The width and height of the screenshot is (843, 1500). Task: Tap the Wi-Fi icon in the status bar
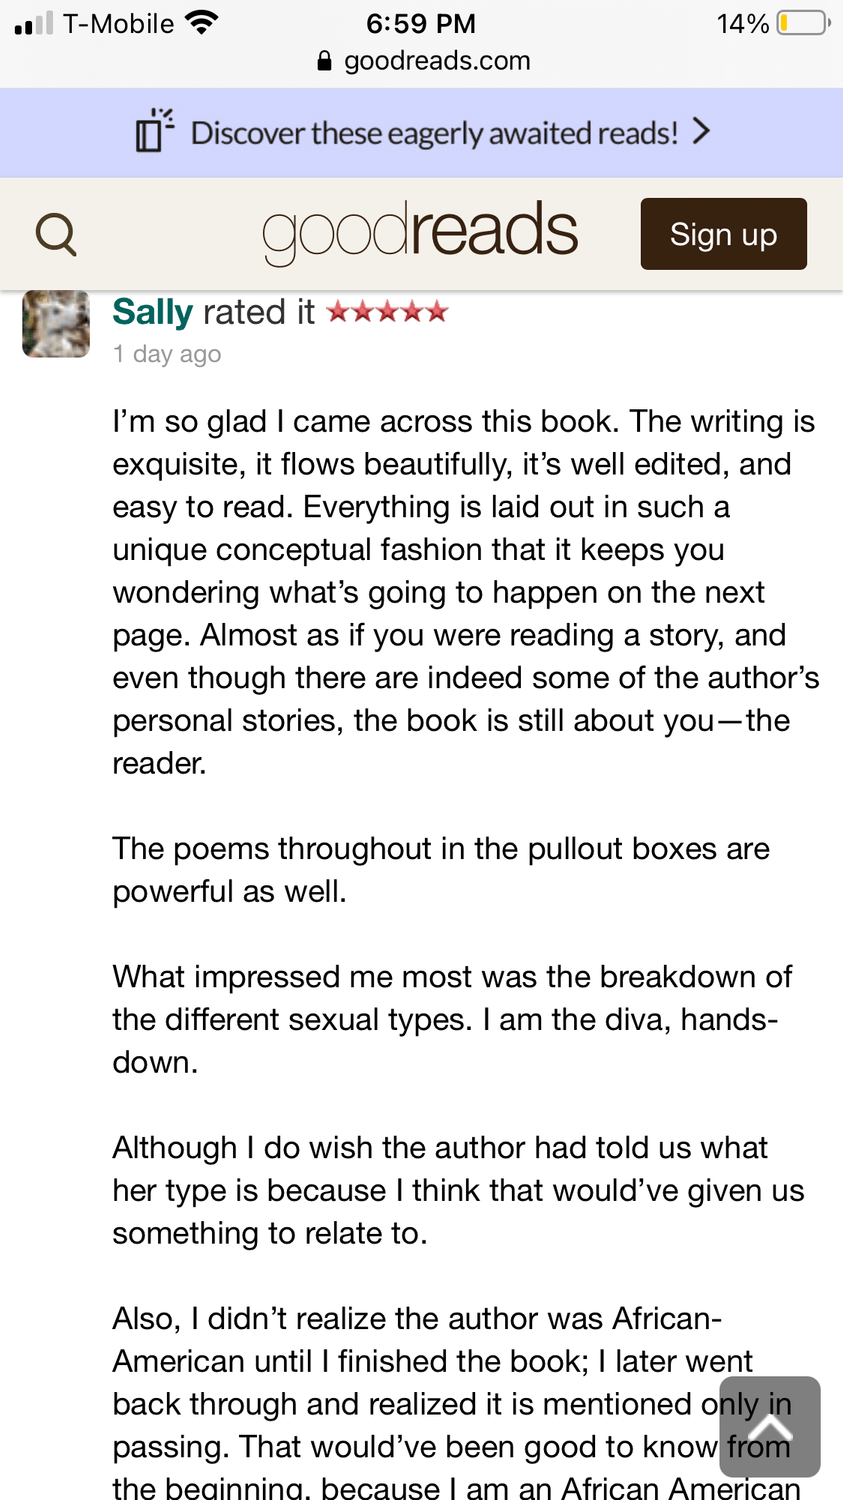tap(202, 23)
